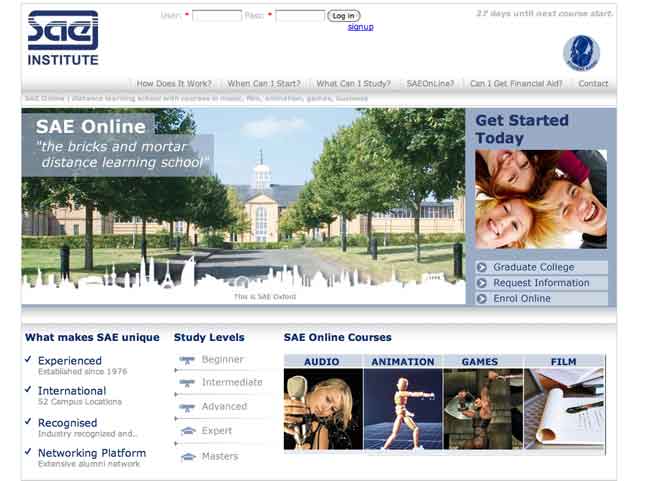Click the icon next to Advanced level

(x=187, y=407)
